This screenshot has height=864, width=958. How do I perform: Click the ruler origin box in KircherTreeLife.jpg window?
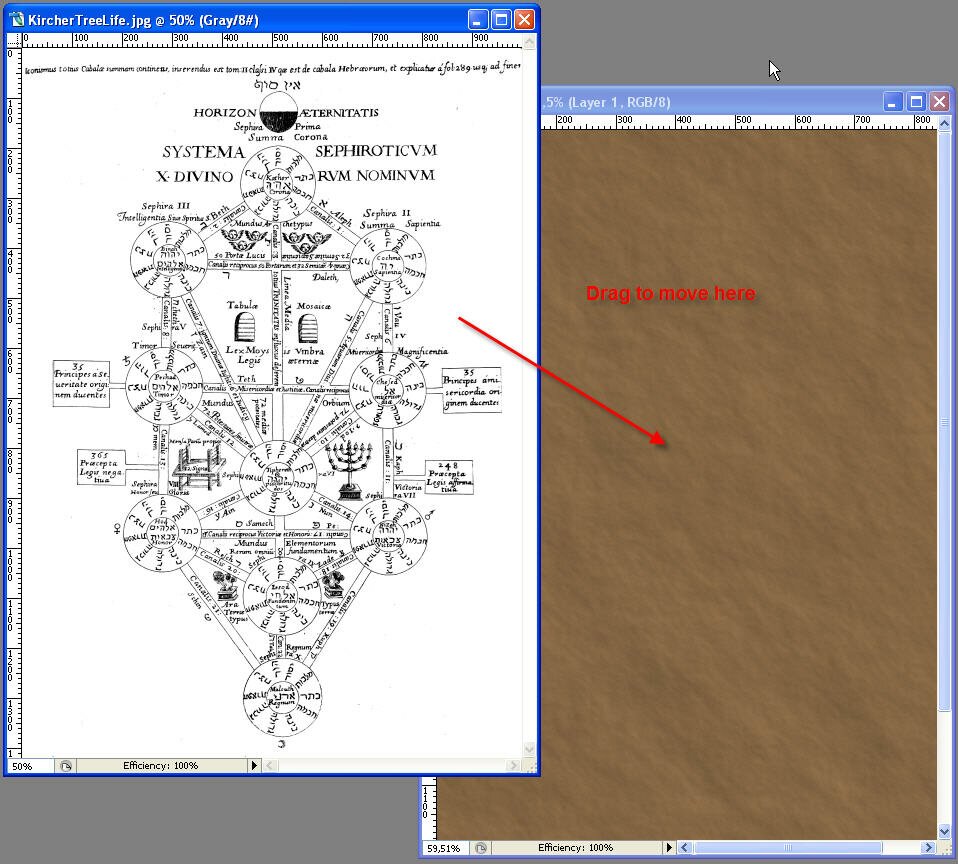(x=13, y=40)
